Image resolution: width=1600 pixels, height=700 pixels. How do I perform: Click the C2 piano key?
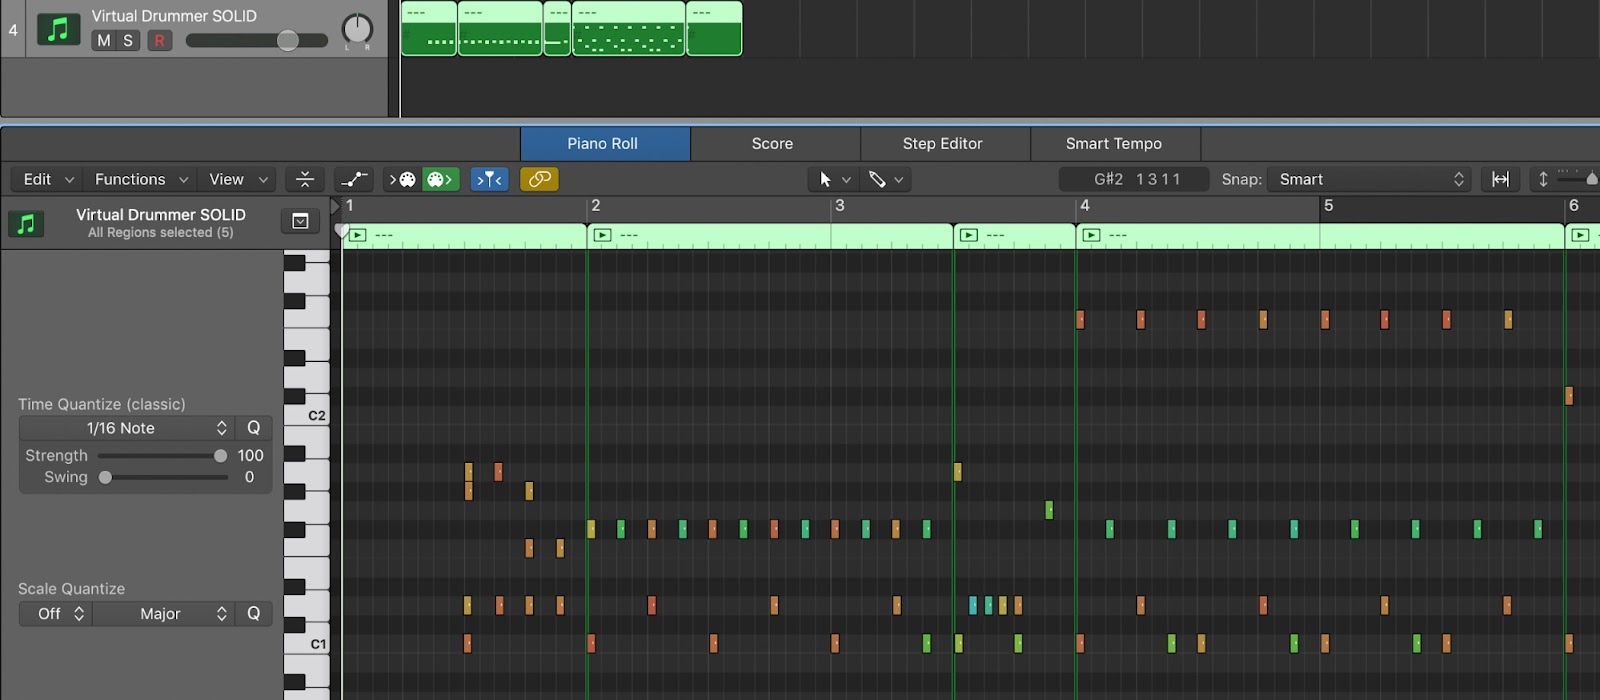(307, 415)
